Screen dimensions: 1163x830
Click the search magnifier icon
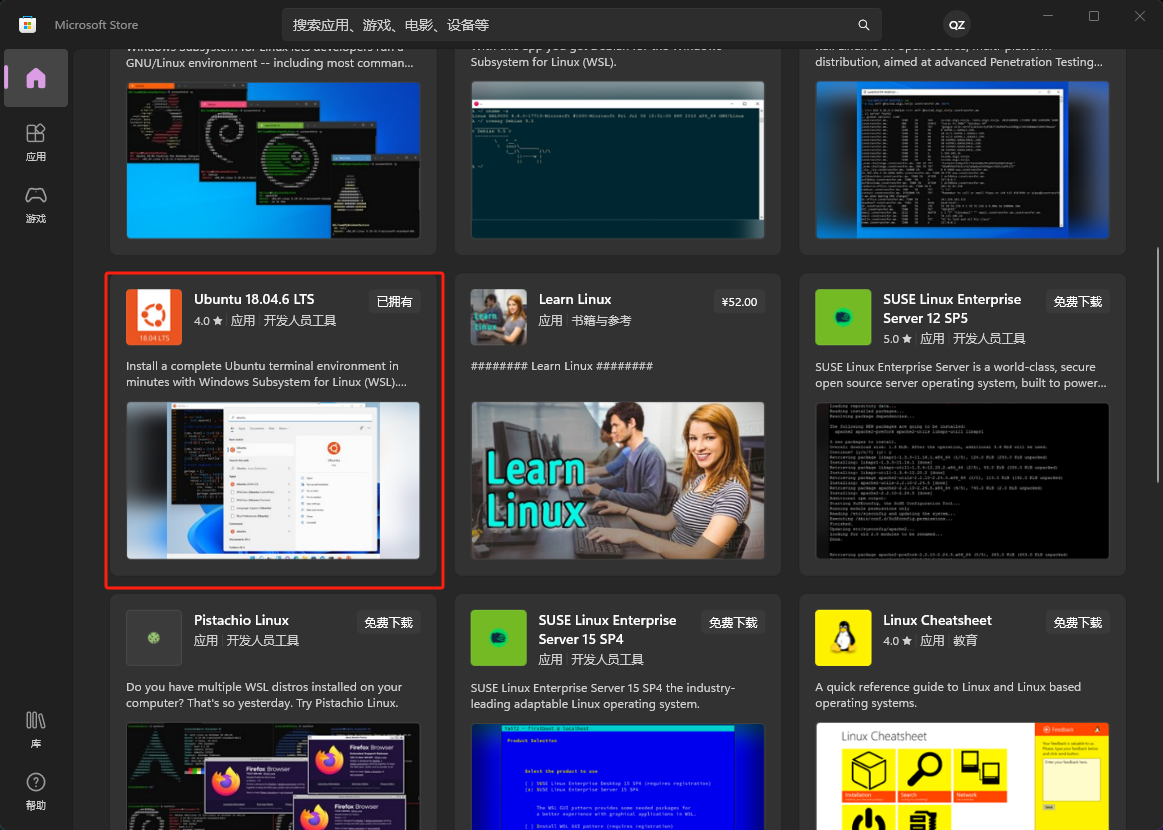(863, 25)
